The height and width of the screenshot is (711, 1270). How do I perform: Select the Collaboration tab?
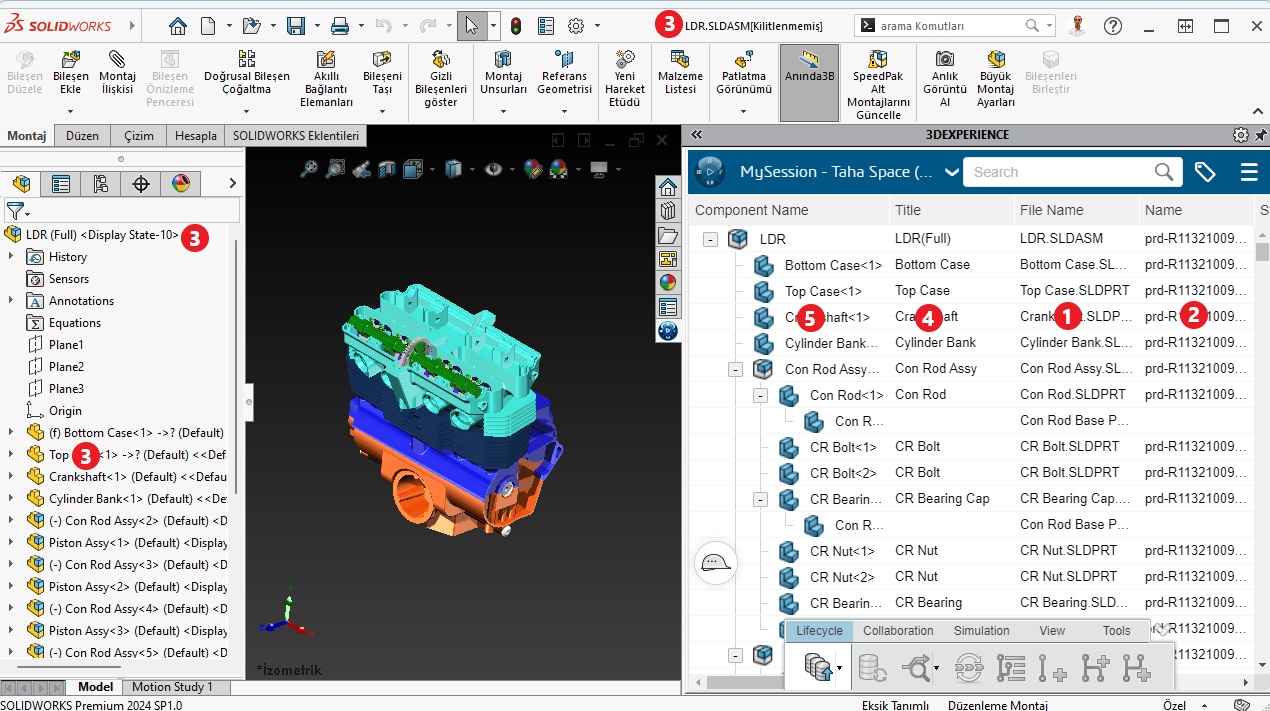[x=898, y=631]
